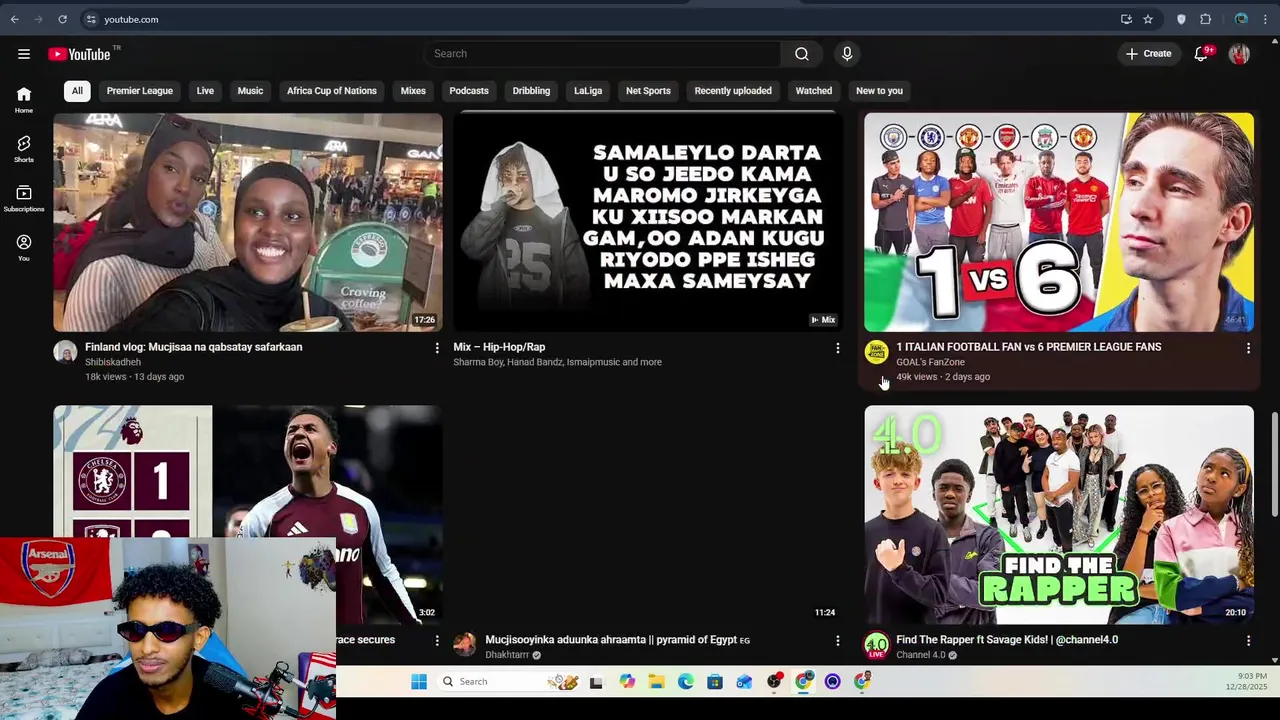Select the Recently uploaded filter chip
The image size is (1280, 720).
tap(733, 91)
